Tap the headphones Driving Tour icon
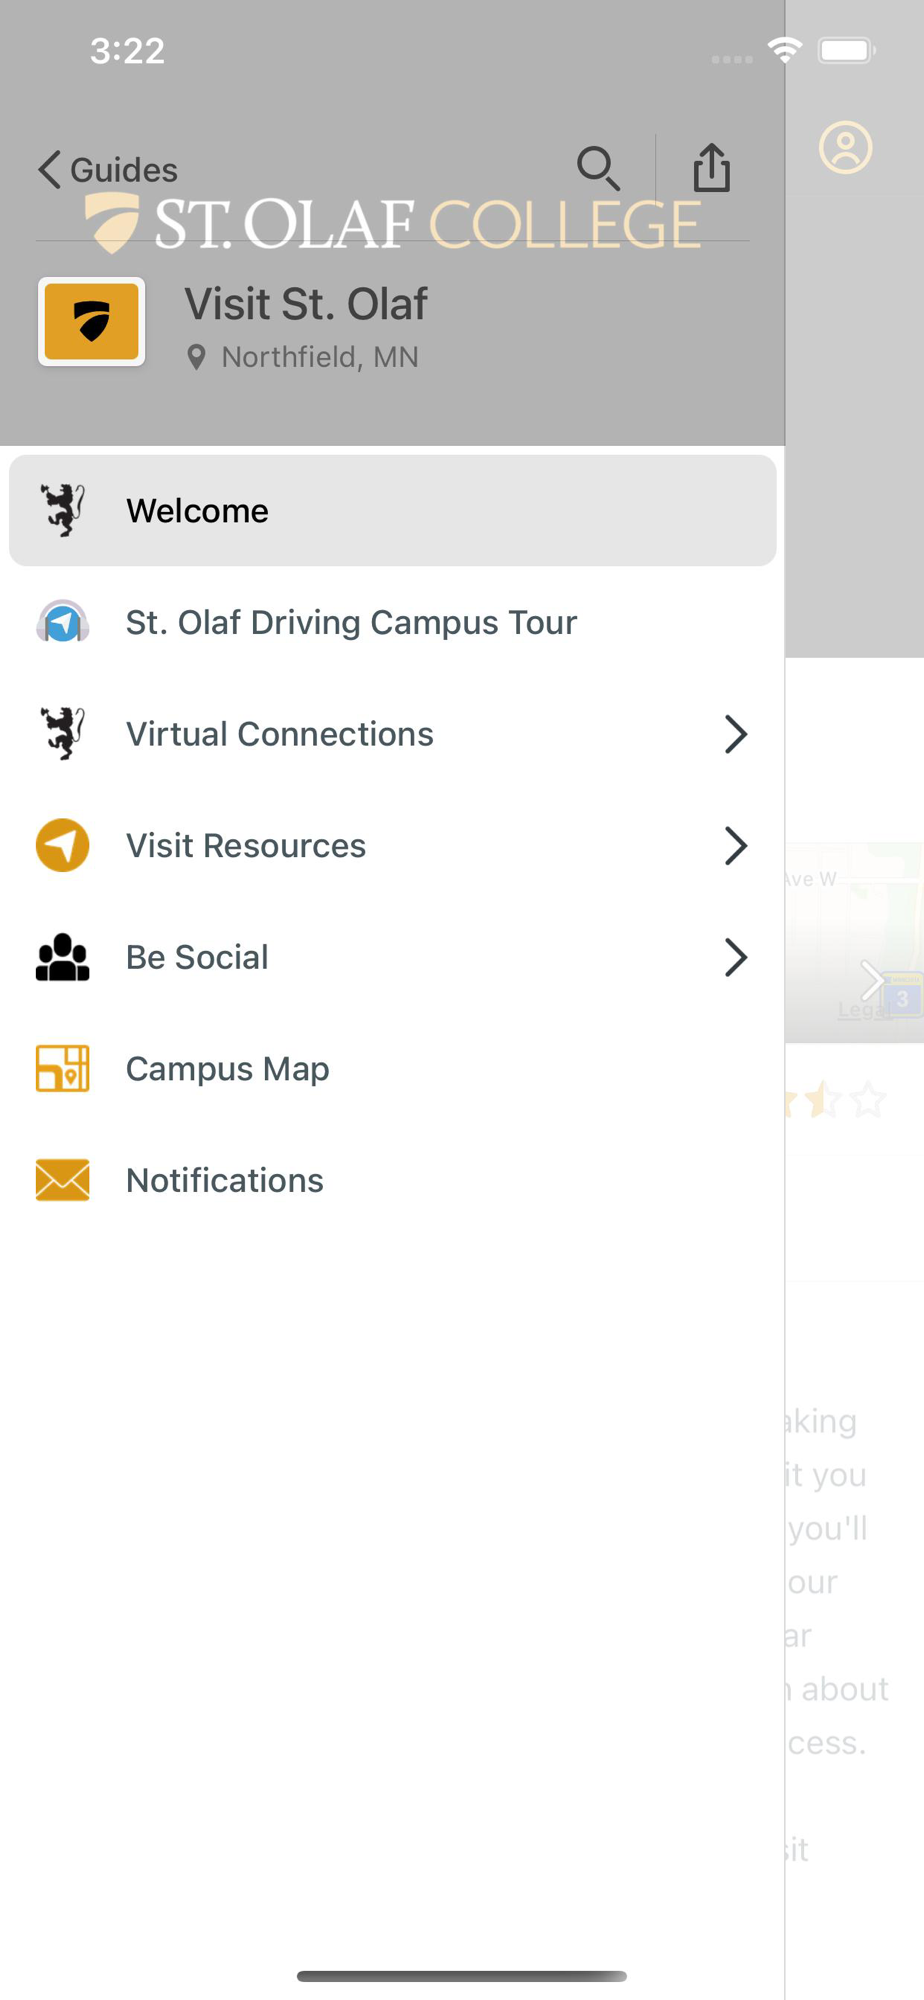The height and width of the screenshot is (2000, 924). (x=62, y=622)
